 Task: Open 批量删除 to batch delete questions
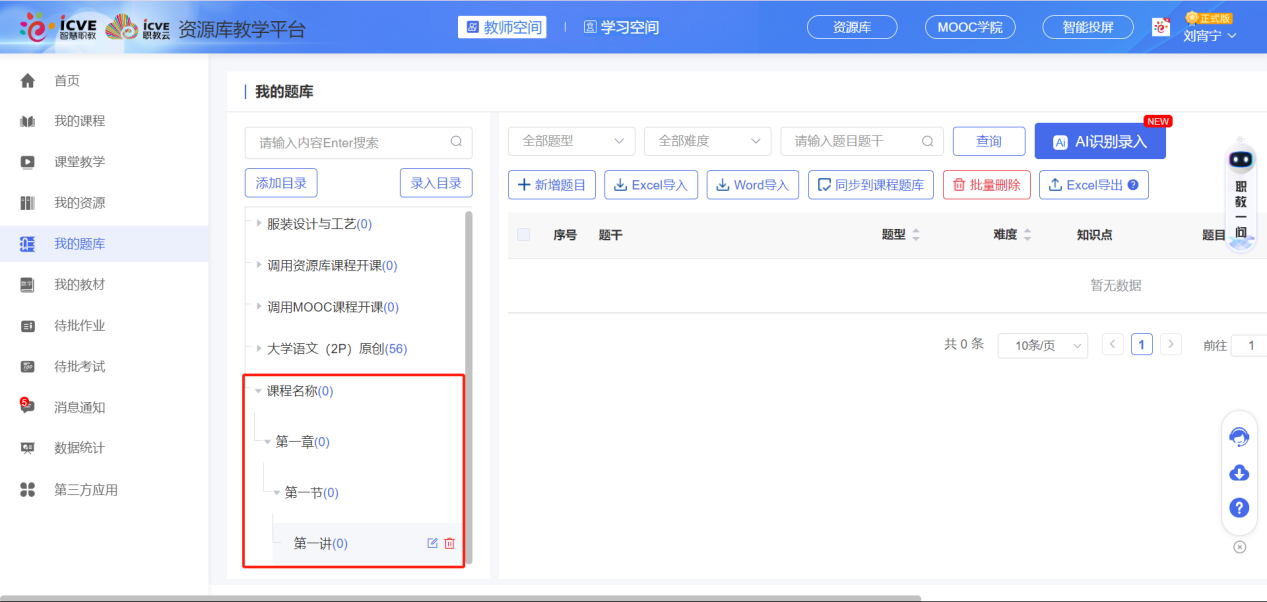pos(986,184)
